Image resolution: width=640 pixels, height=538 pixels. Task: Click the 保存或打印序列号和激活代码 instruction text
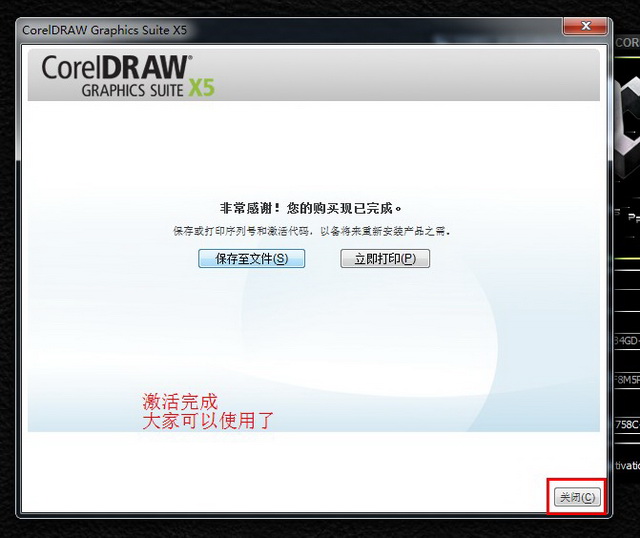click(311, 231)
